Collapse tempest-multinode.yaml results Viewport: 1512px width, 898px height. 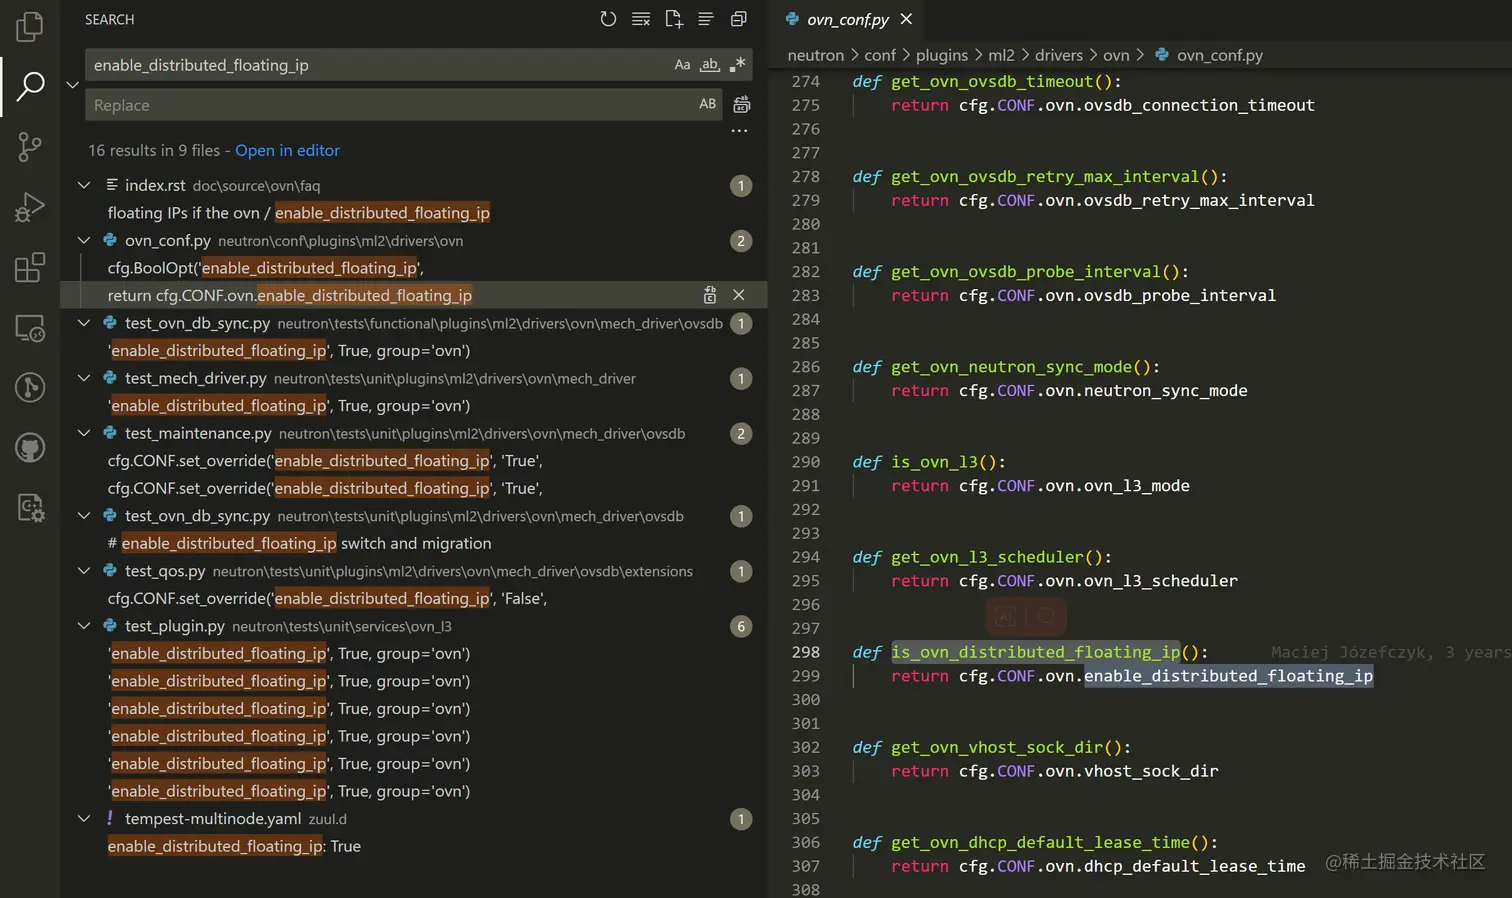click(x=84, y=818)
